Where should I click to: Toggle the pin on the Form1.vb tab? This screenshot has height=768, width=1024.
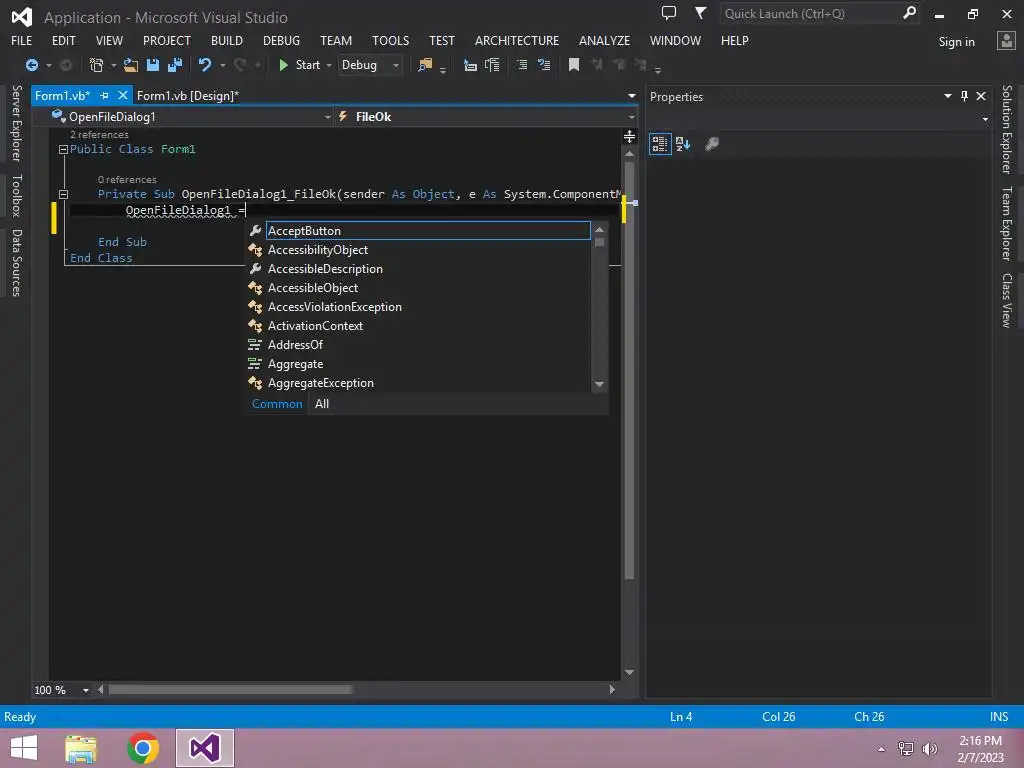pyautogui.click(x=104, y=95)
